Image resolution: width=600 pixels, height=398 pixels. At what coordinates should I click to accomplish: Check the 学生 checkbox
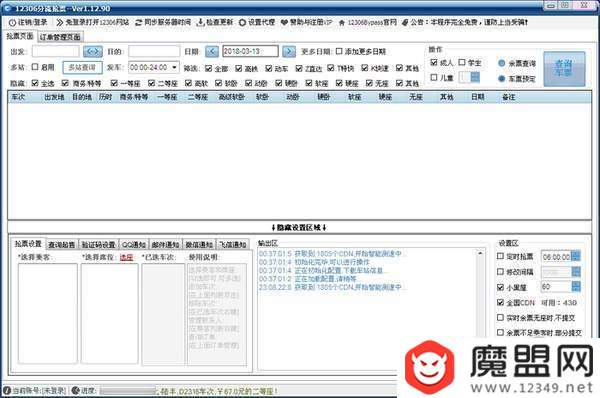pyautogui.click(x=462, y=62)
